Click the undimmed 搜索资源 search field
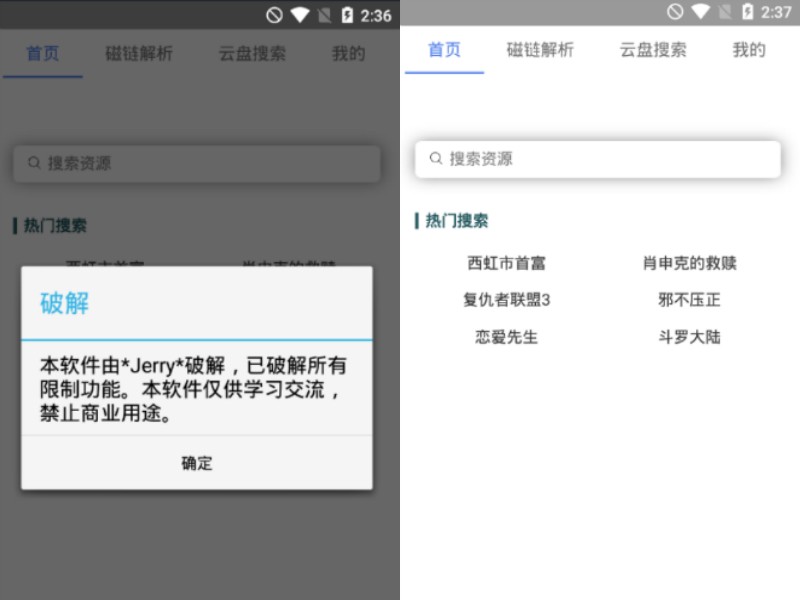Viewport: 800px width, 600px height. [598, 159]
